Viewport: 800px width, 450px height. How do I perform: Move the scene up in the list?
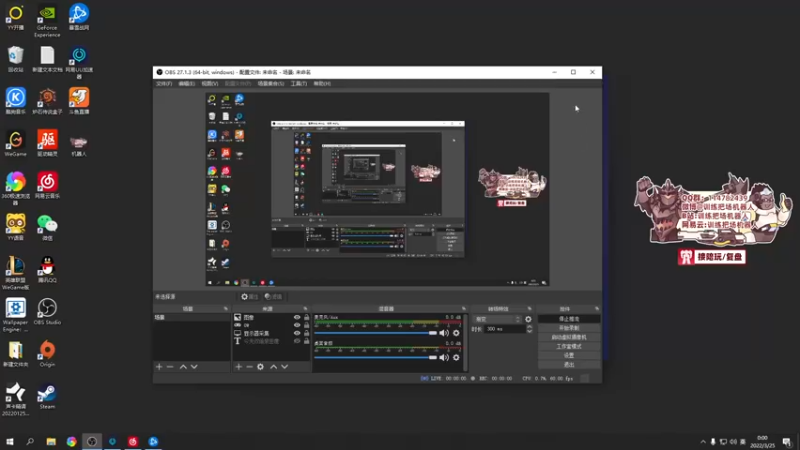(183, 367)
